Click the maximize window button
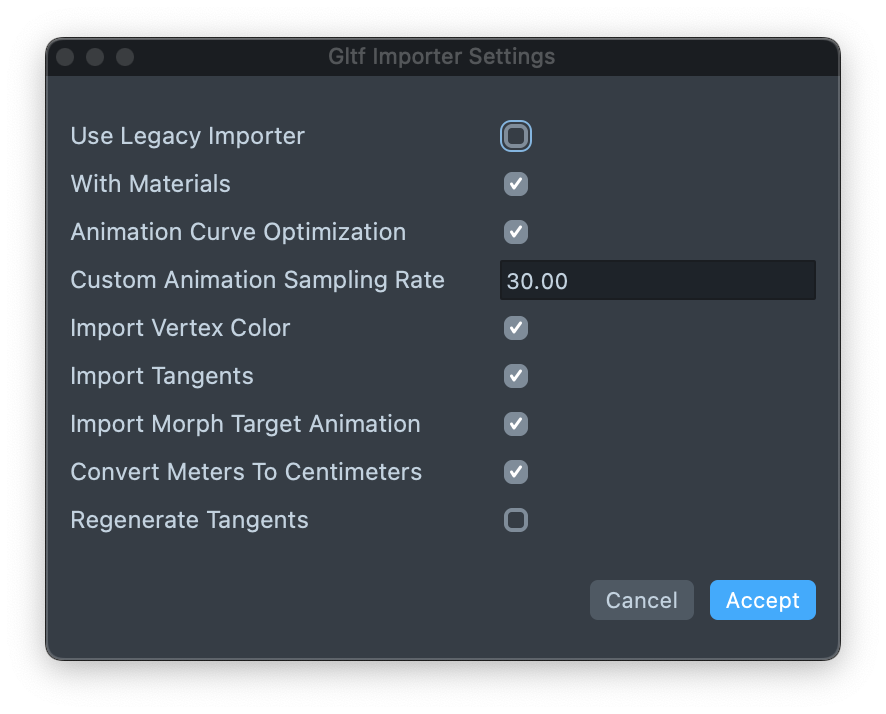 tap(125, 57)
